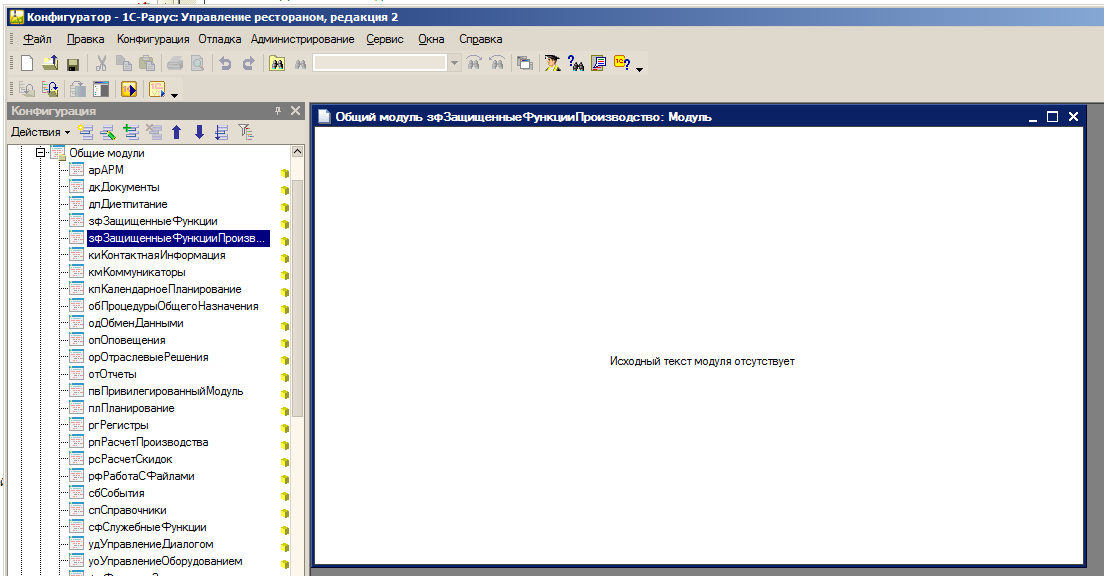Open the Сервис menu
This screenshot has width=1104, height=576.
[384, 39]
